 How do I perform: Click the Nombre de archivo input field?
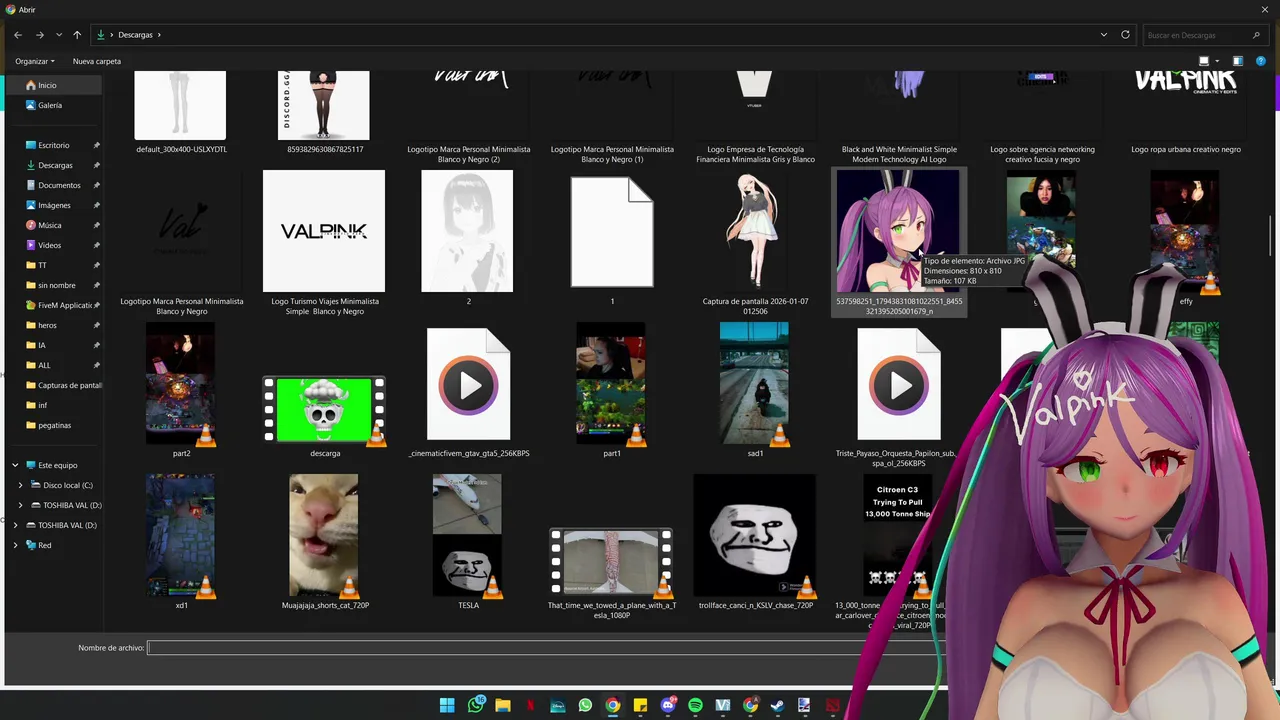[x=545, y=648]
